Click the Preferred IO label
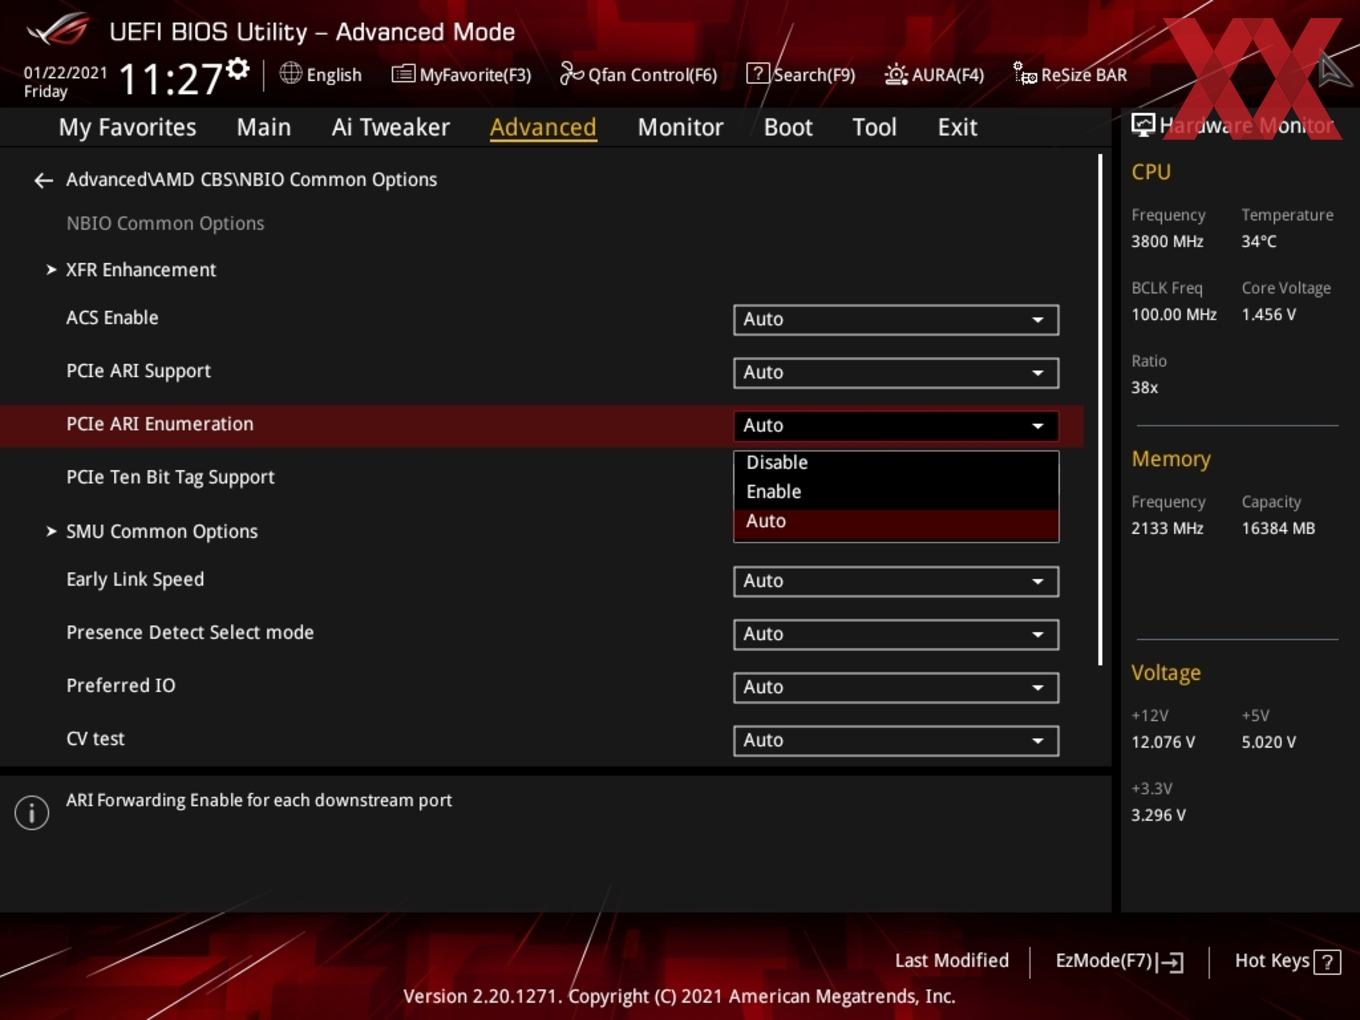The width and height of the screenshot is (1360, 1020). pyautogui.click(x=121, y=686)
